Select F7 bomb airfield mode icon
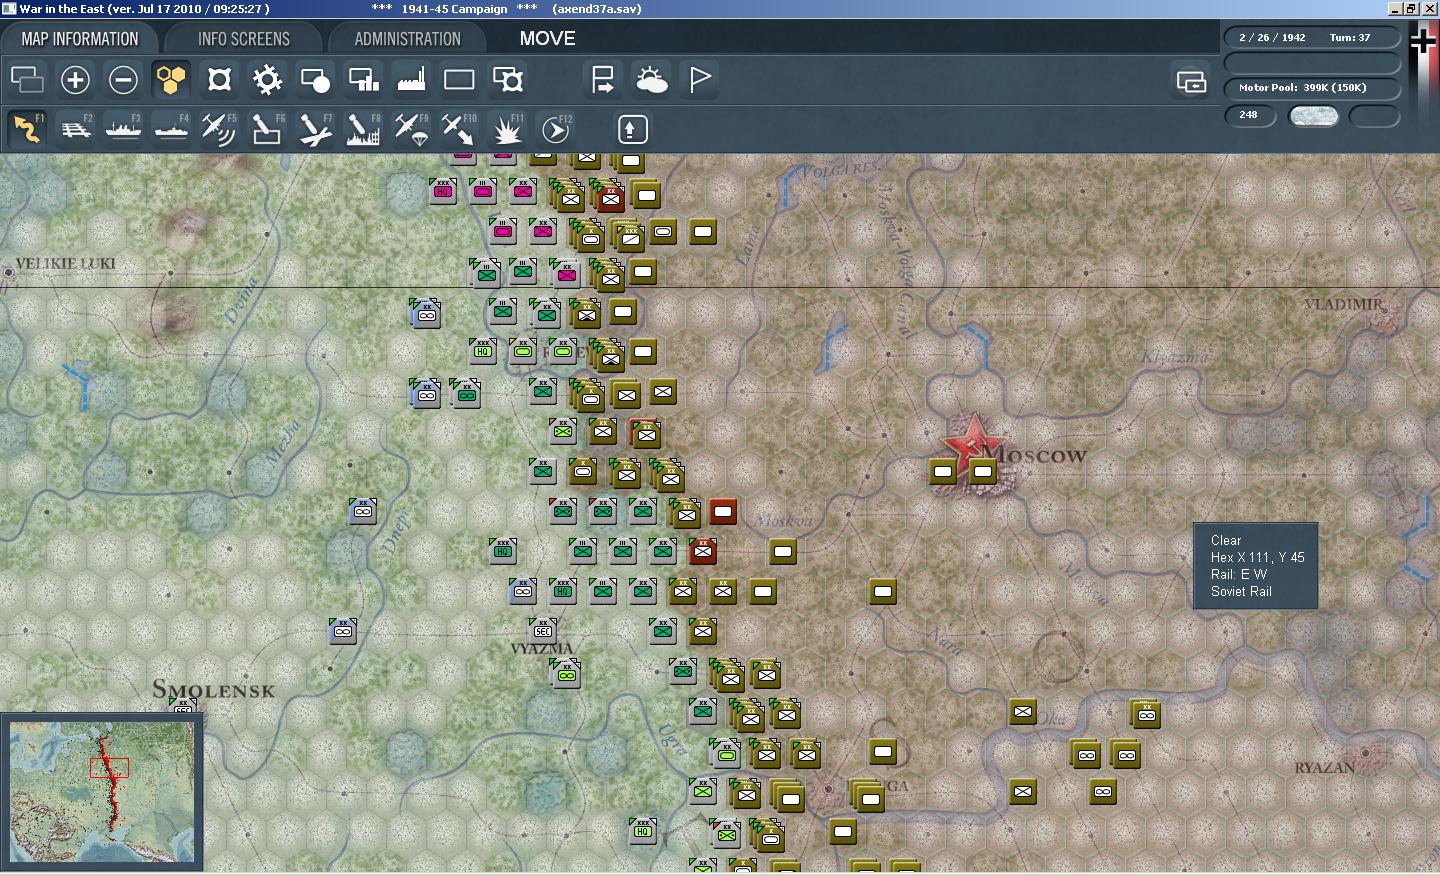This screenshot has width=1440, height=876. click(315, 129)
